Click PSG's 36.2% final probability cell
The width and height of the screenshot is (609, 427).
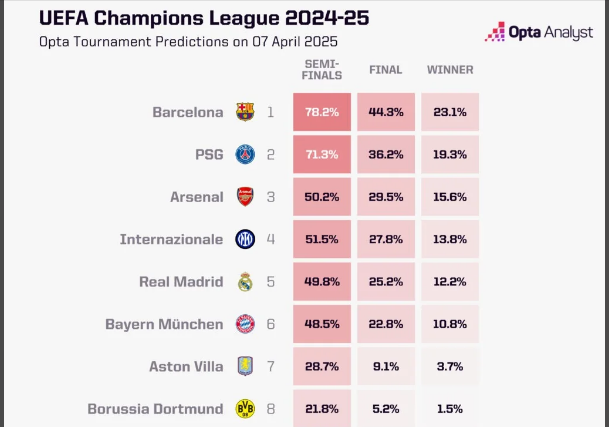(386, 155)
